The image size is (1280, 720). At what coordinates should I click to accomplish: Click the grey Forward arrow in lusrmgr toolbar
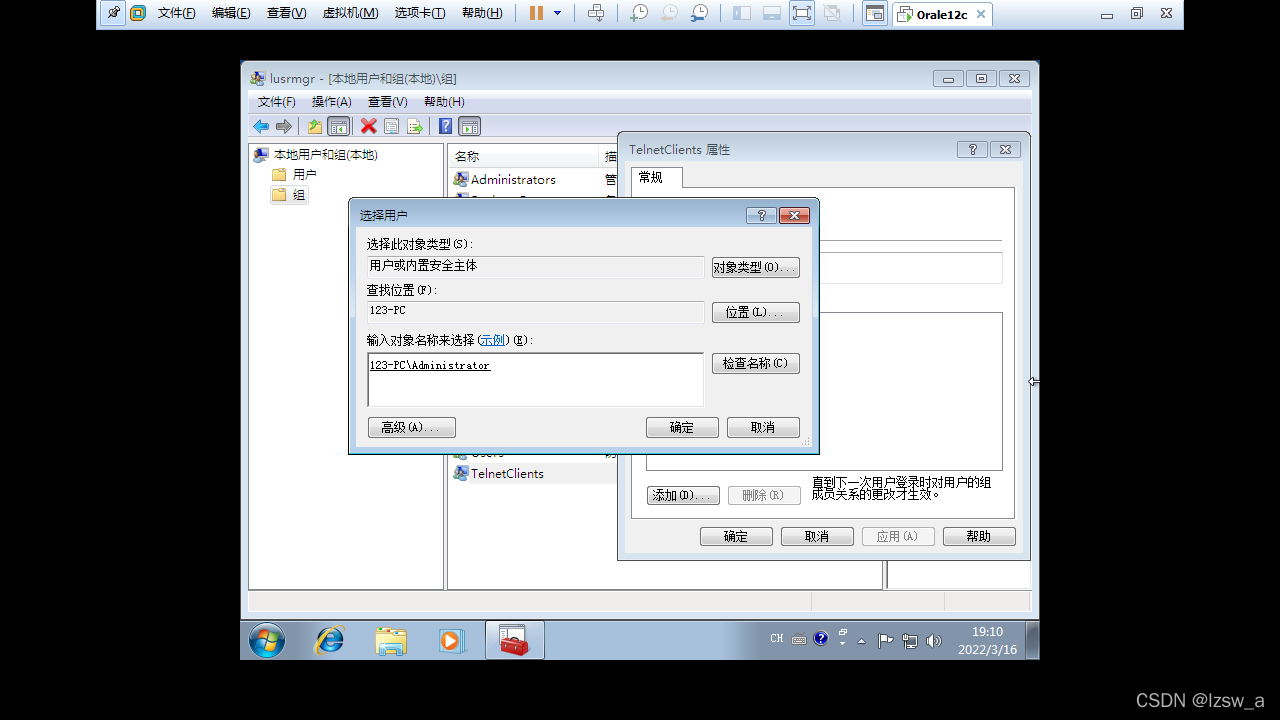point(284,126)
